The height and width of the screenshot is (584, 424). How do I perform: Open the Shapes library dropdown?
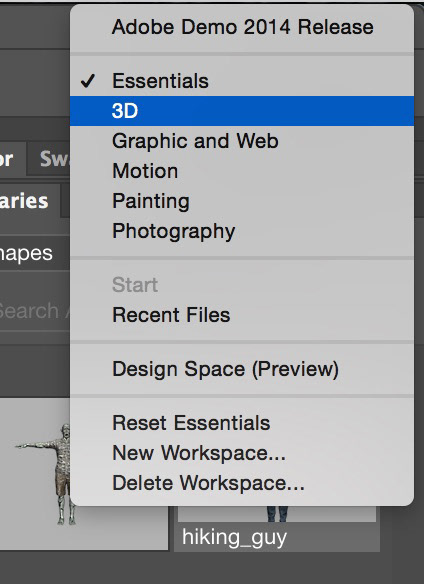[x=35, y=253]
